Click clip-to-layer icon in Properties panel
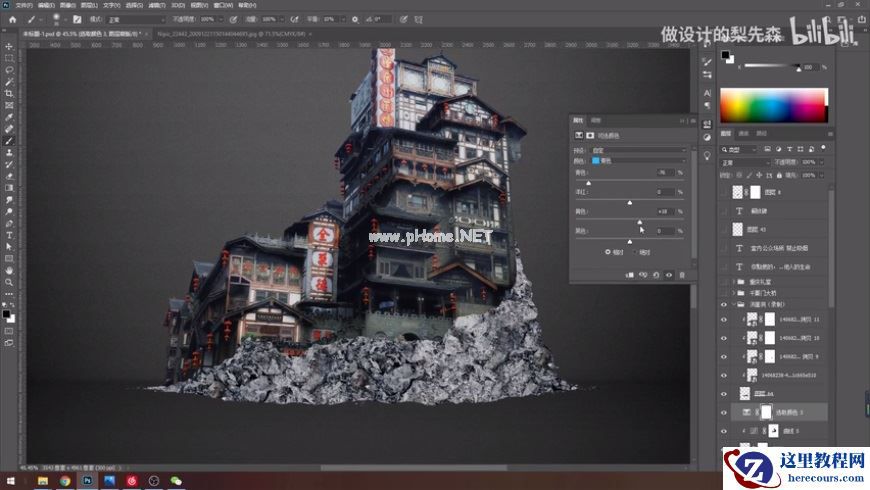Image resolution: width=870 pixels, height=490 pixels. pyautogui.click(x=630, y=275)
